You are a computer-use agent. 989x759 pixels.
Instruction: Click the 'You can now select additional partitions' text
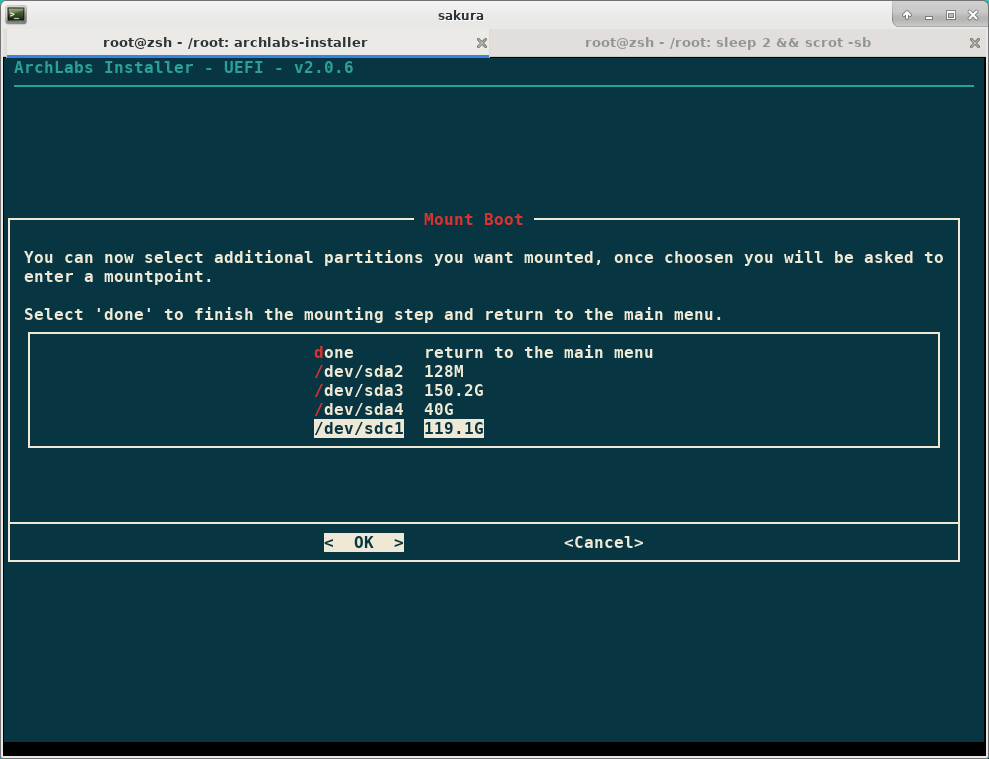coord(484,267)
